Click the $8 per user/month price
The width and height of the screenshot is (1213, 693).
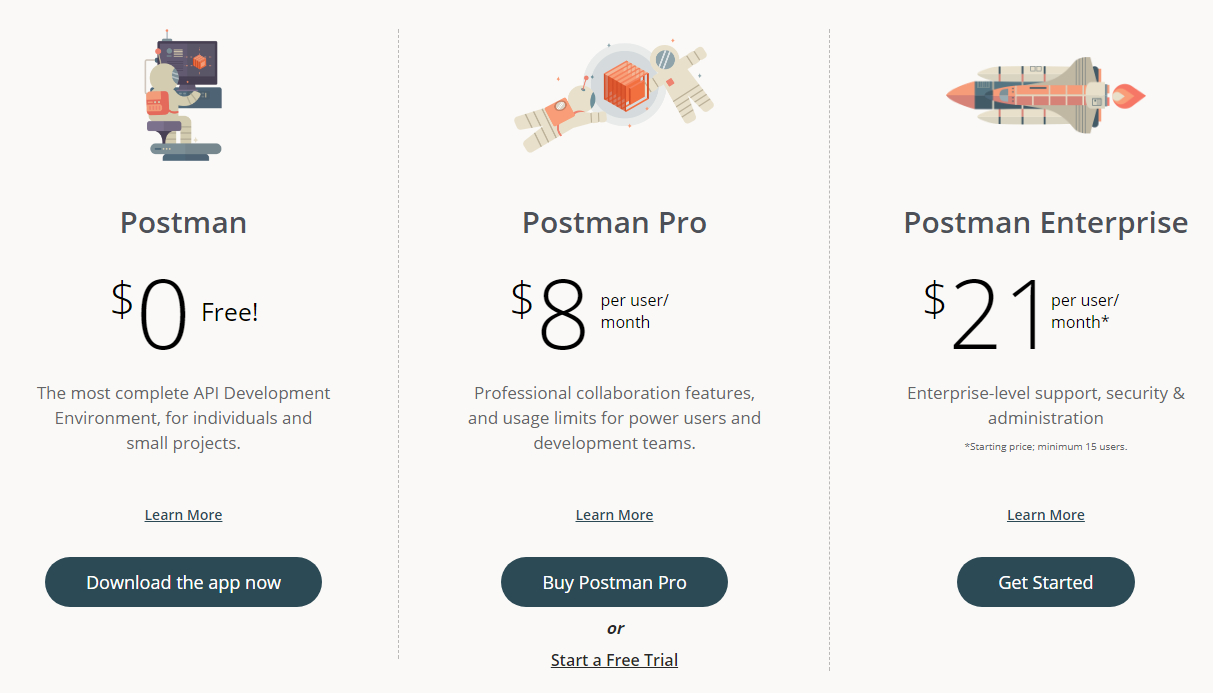[590, 314]
